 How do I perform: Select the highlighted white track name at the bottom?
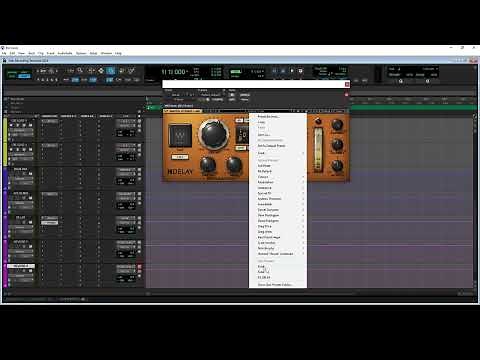click(21, 266)
